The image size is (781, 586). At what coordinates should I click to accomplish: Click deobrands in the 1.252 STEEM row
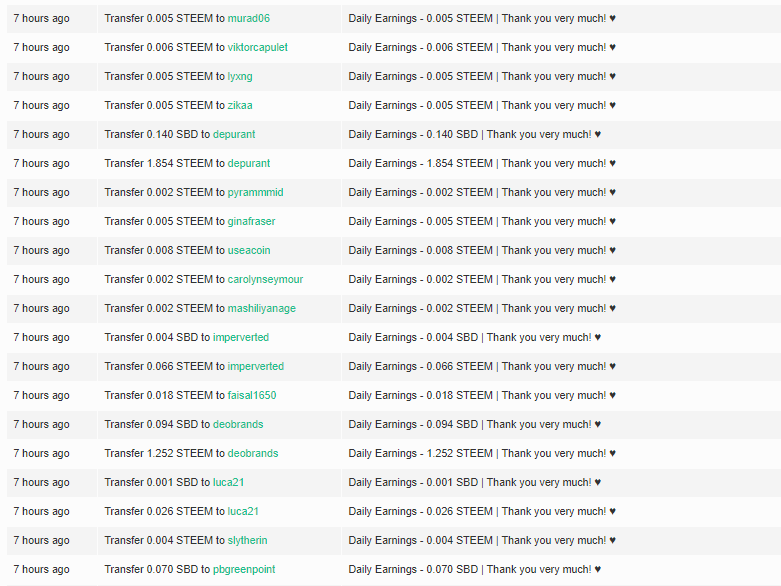pyautogui.click(x=253, y=453)
